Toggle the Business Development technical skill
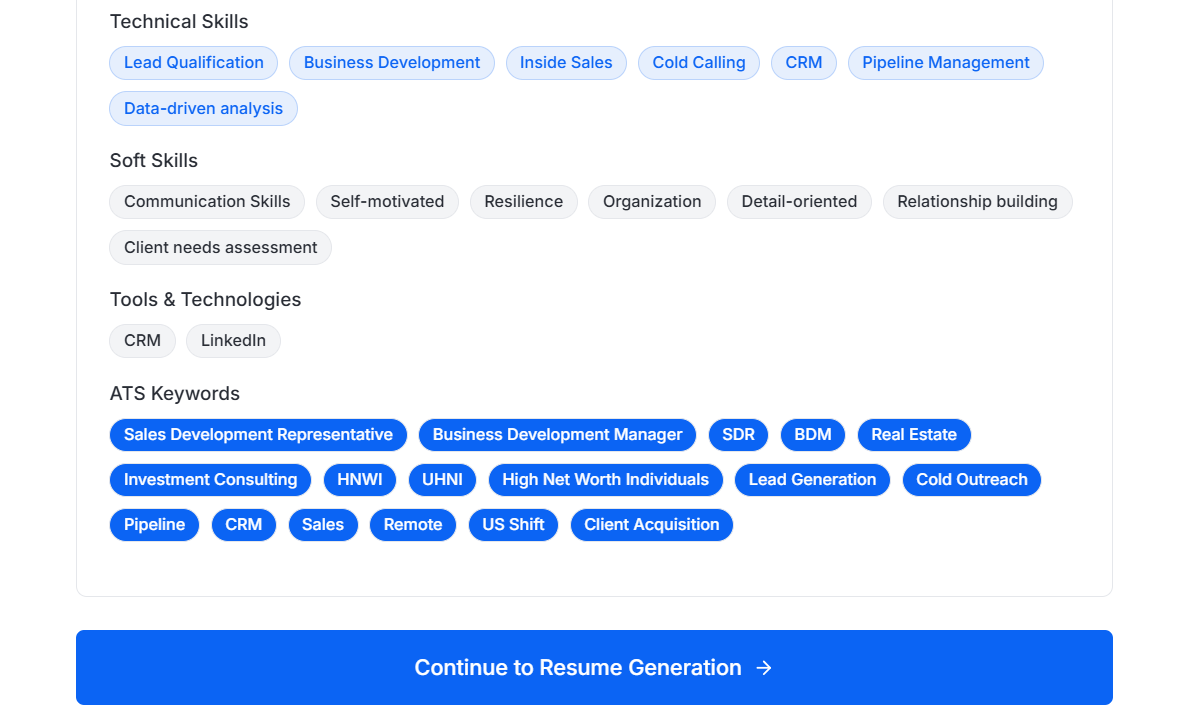The image size is (1182, 716). (x=391, y=62)
